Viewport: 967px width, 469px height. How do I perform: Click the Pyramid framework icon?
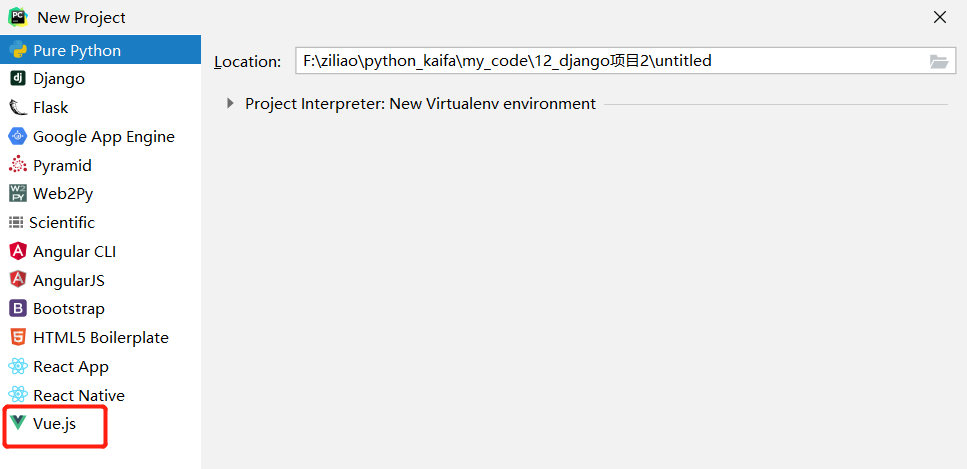tap(18, 166)
